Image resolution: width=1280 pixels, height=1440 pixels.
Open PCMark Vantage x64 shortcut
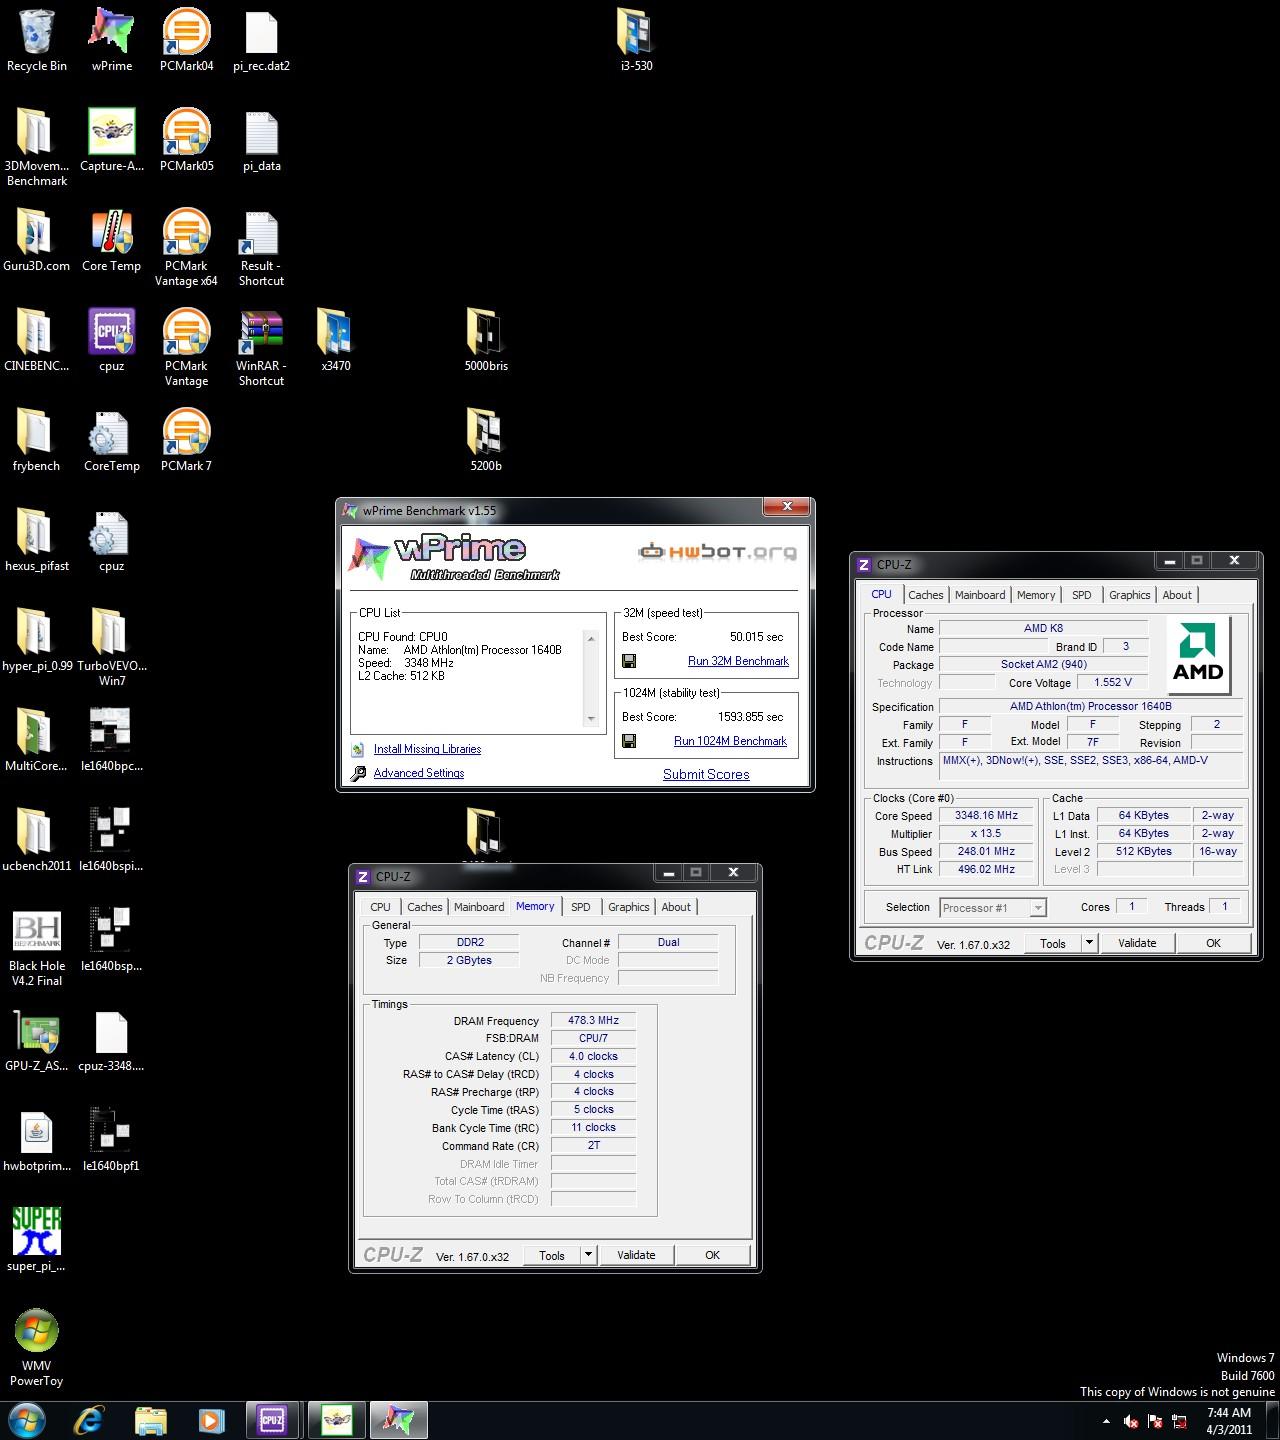(x=186, y=247)
